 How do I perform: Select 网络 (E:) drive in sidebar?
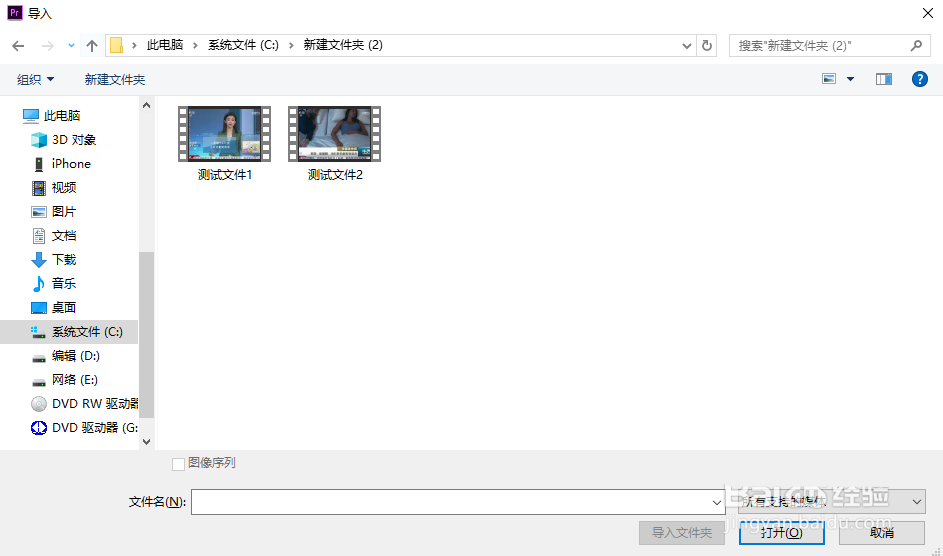(x=64, y=380)
